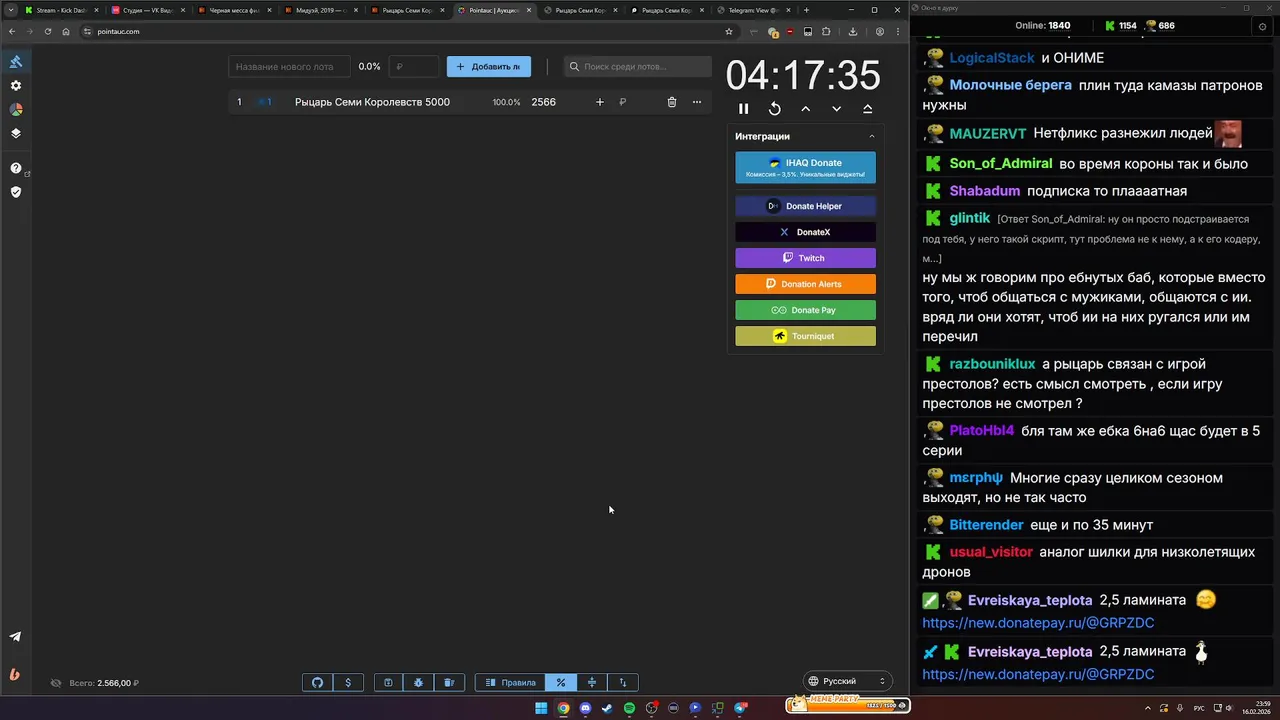Screen dimensions: 1280x720
Task: Open Discord from taskbar
Action: tap(585, 708)
